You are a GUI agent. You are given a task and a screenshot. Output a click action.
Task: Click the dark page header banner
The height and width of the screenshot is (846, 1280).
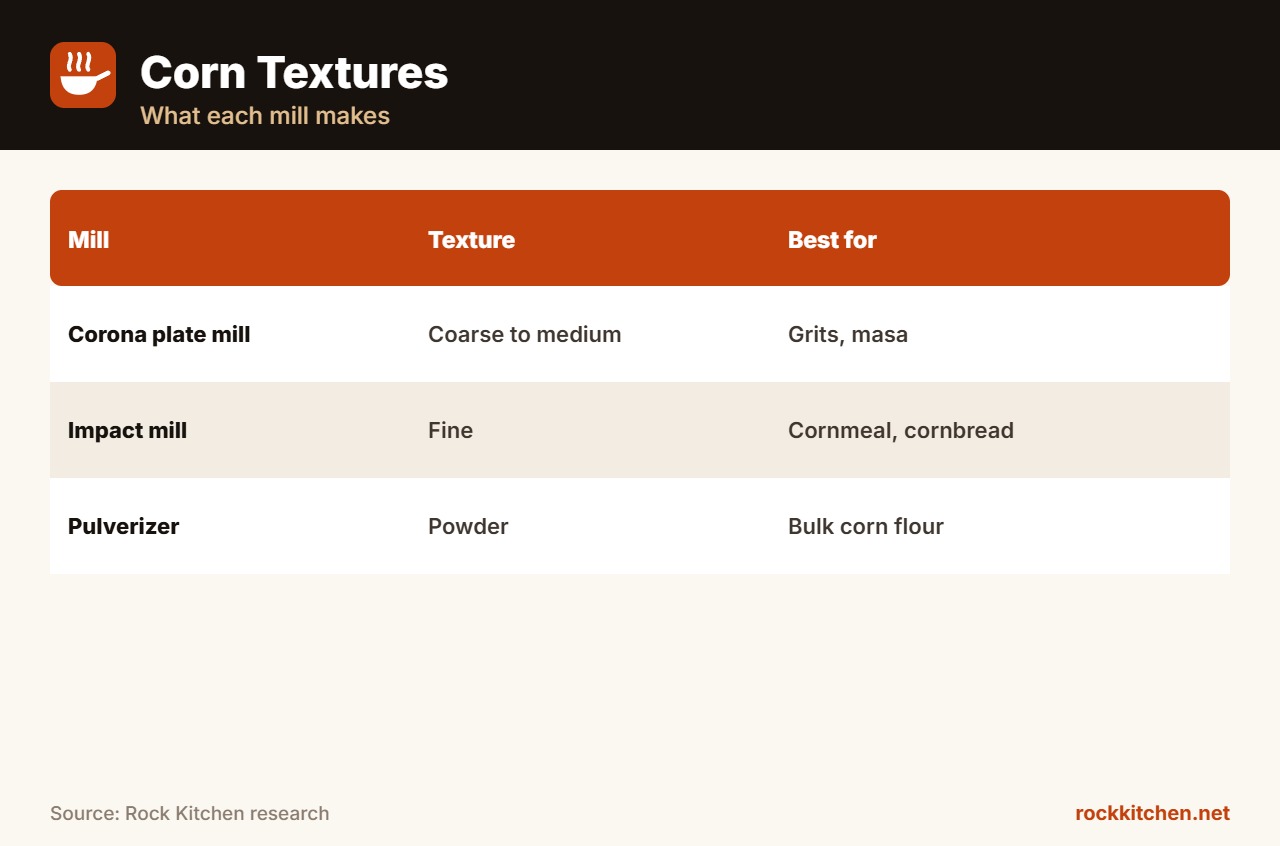tap(640, 75)
